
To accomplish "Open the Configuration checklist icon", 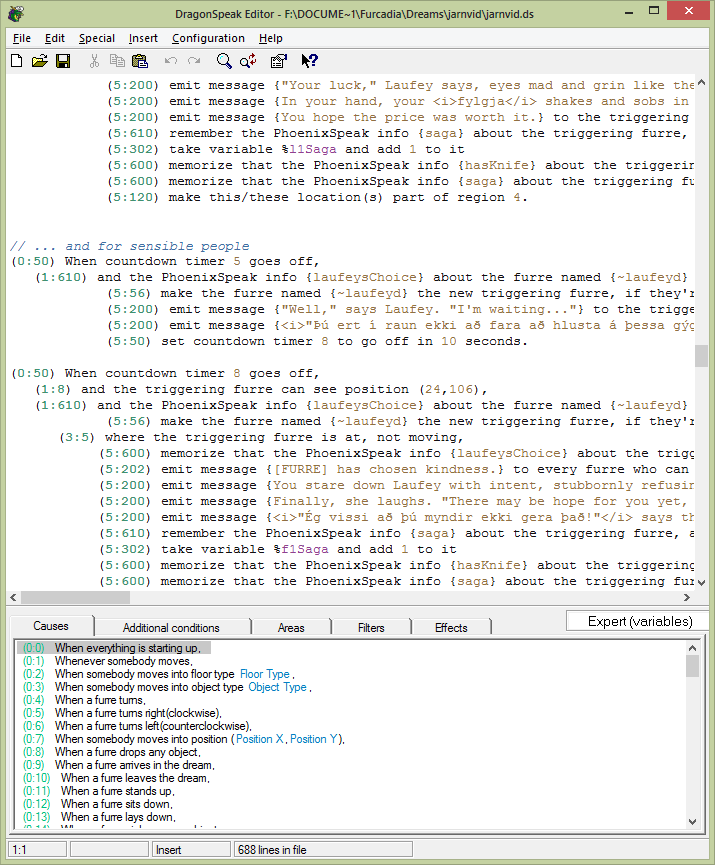I will coord(279,61).
